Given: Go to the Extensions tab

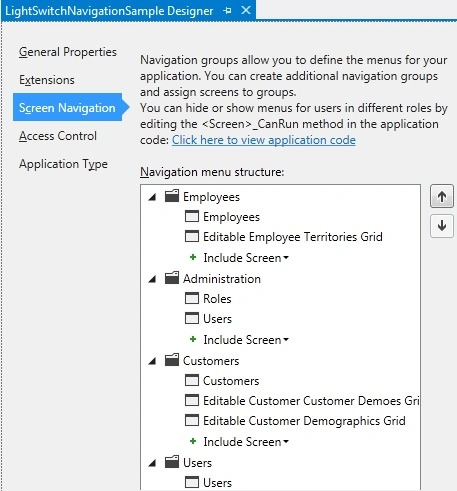Looking at the screenshot, I should coord(47,80).
